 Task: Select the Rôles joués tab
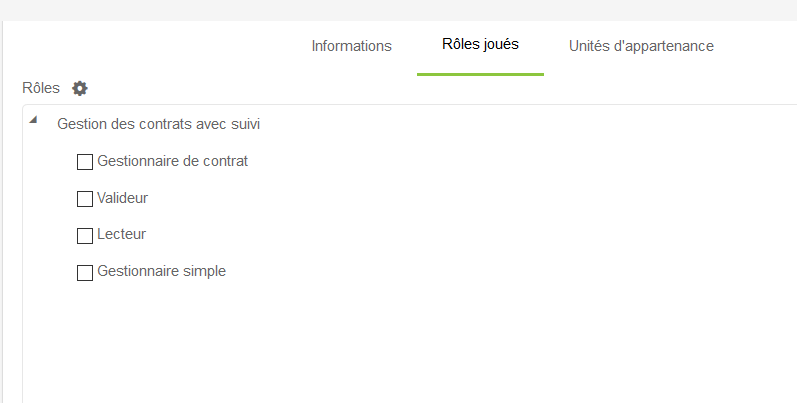(x=480, y=45)
